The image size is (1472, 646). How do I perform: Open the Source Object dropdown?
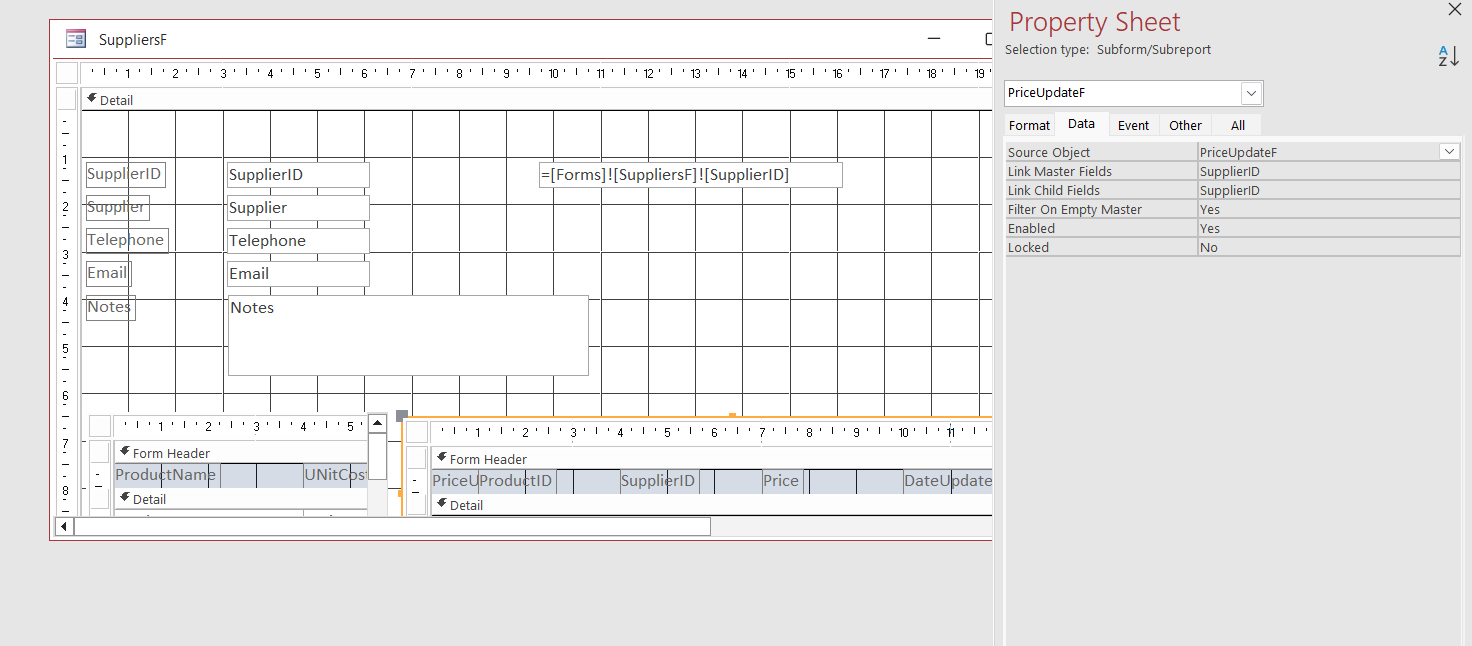1449,151
